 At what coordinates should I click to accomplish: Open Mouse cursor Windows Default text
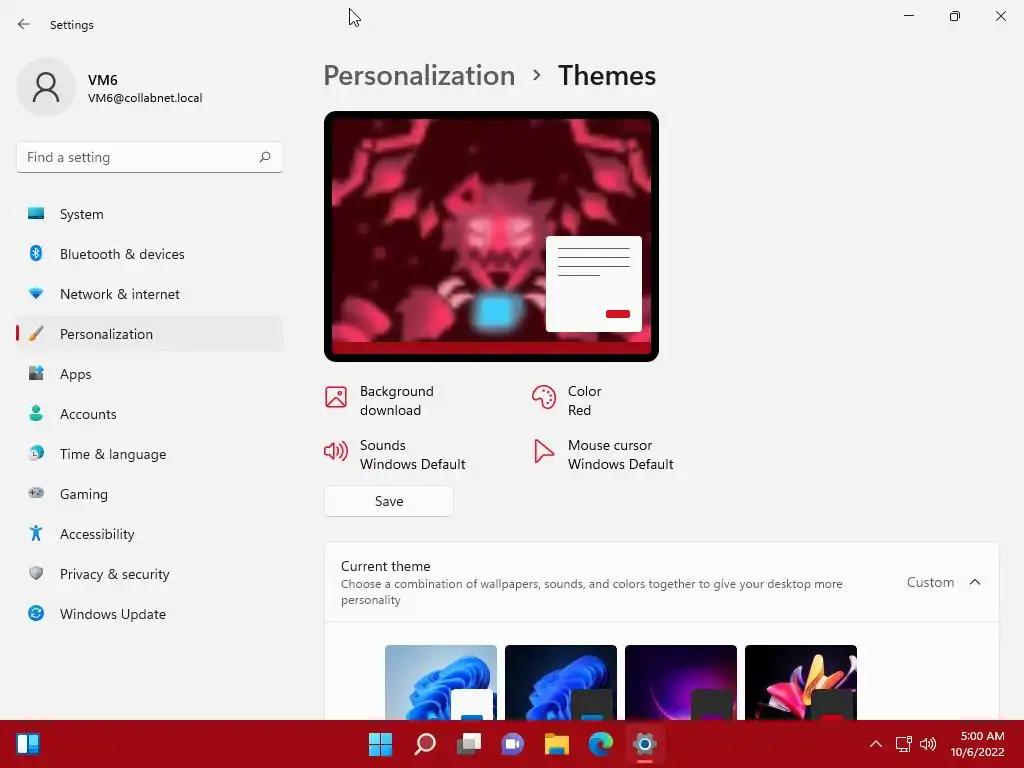pos(620,455)
